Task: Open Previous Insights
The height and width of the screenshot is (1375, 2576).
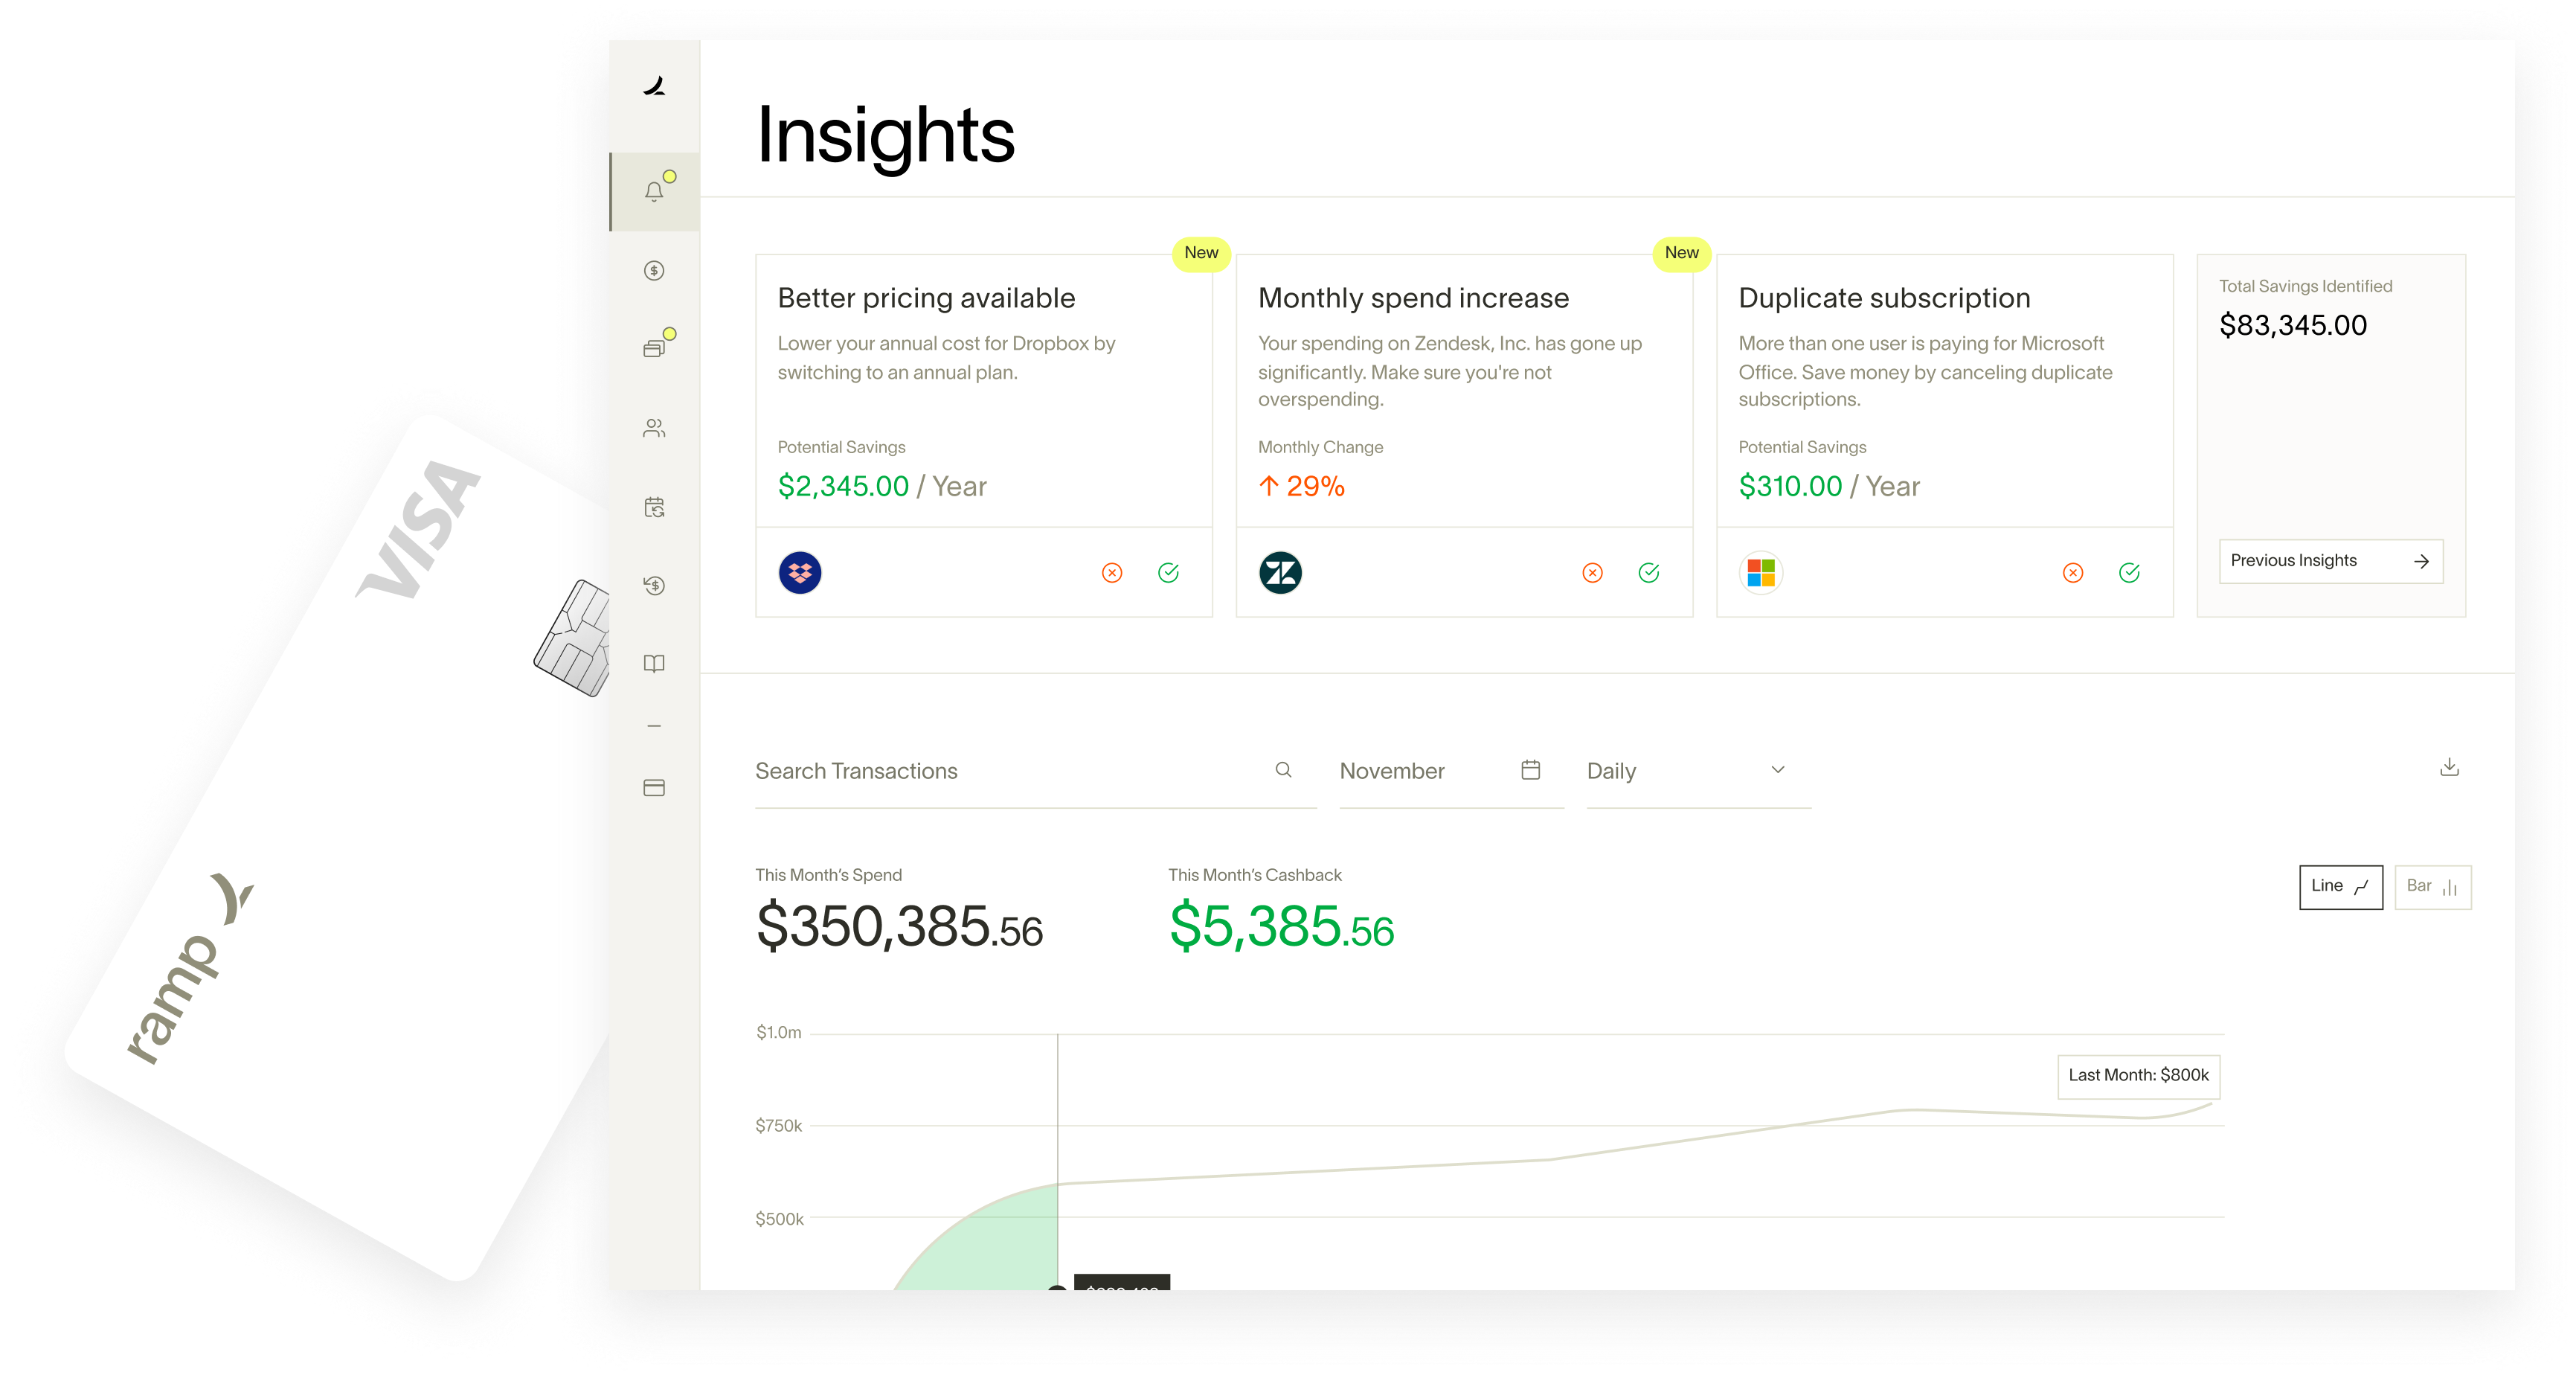Action: (2331, 561)
